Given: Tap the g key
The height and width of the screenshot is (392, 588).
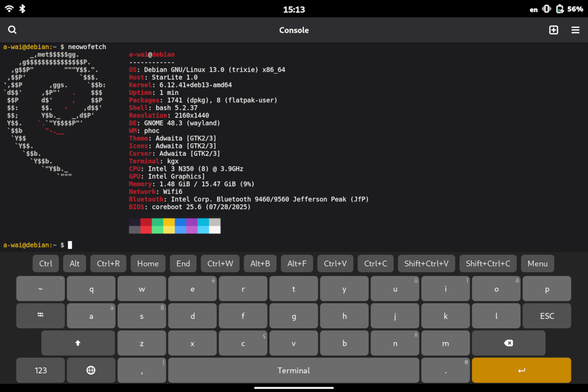Looking at the screenshot, I should coord(293,315).
